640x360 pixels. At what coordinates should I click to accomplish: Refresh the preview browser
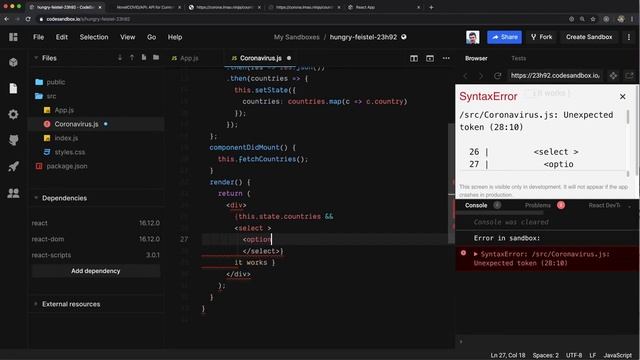pyautogui.click(x=497, y=76)
